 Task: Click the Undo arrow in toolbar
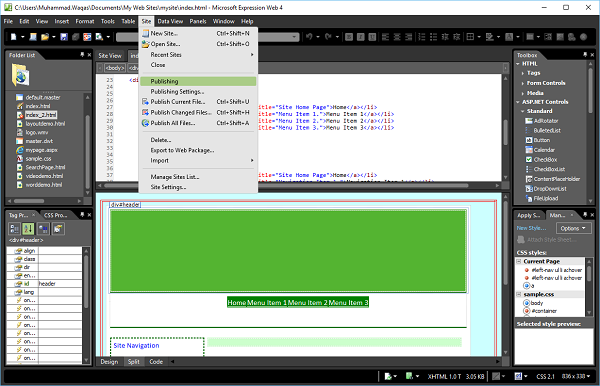pos(309,37)
